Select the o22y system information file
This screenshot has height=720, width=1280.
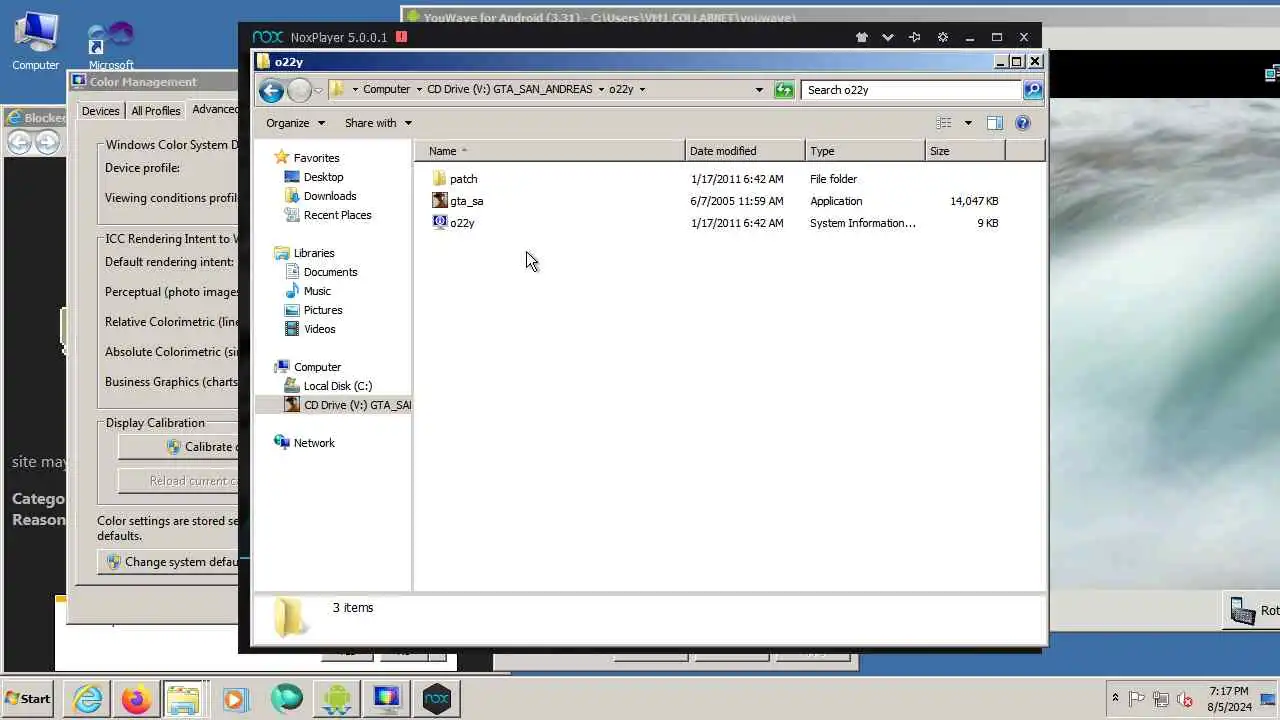coord(462,223)
